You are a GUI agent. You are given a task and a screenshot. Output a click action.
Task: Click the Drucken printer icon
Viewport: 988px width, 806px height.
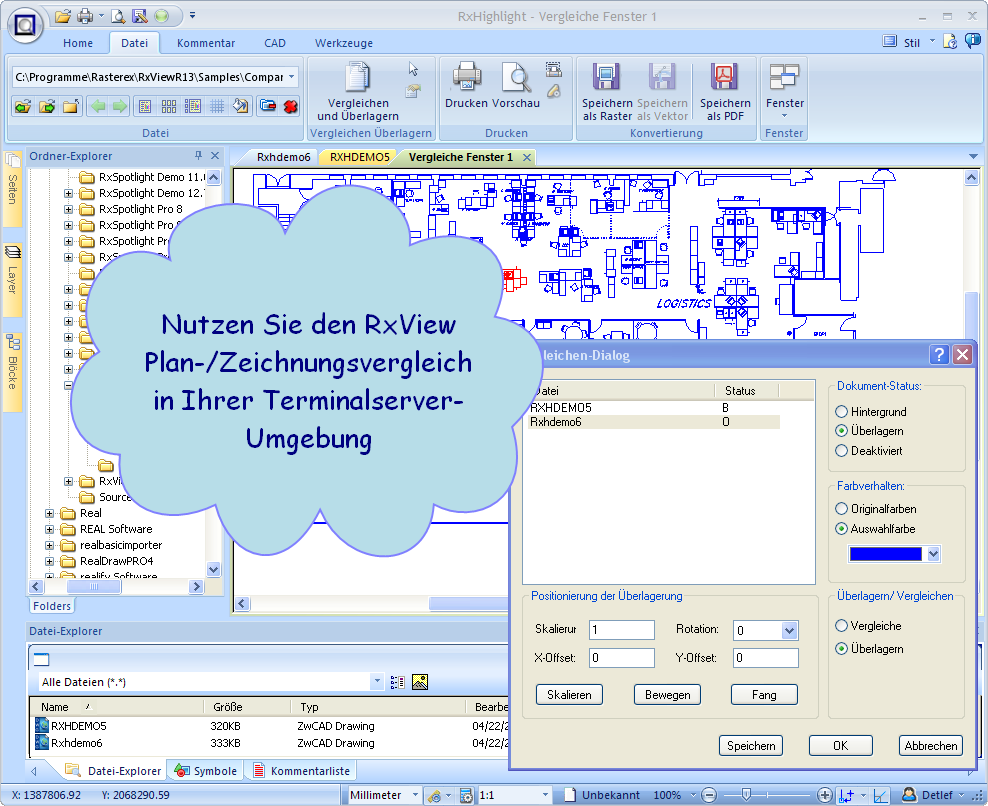tap(467, 78)
